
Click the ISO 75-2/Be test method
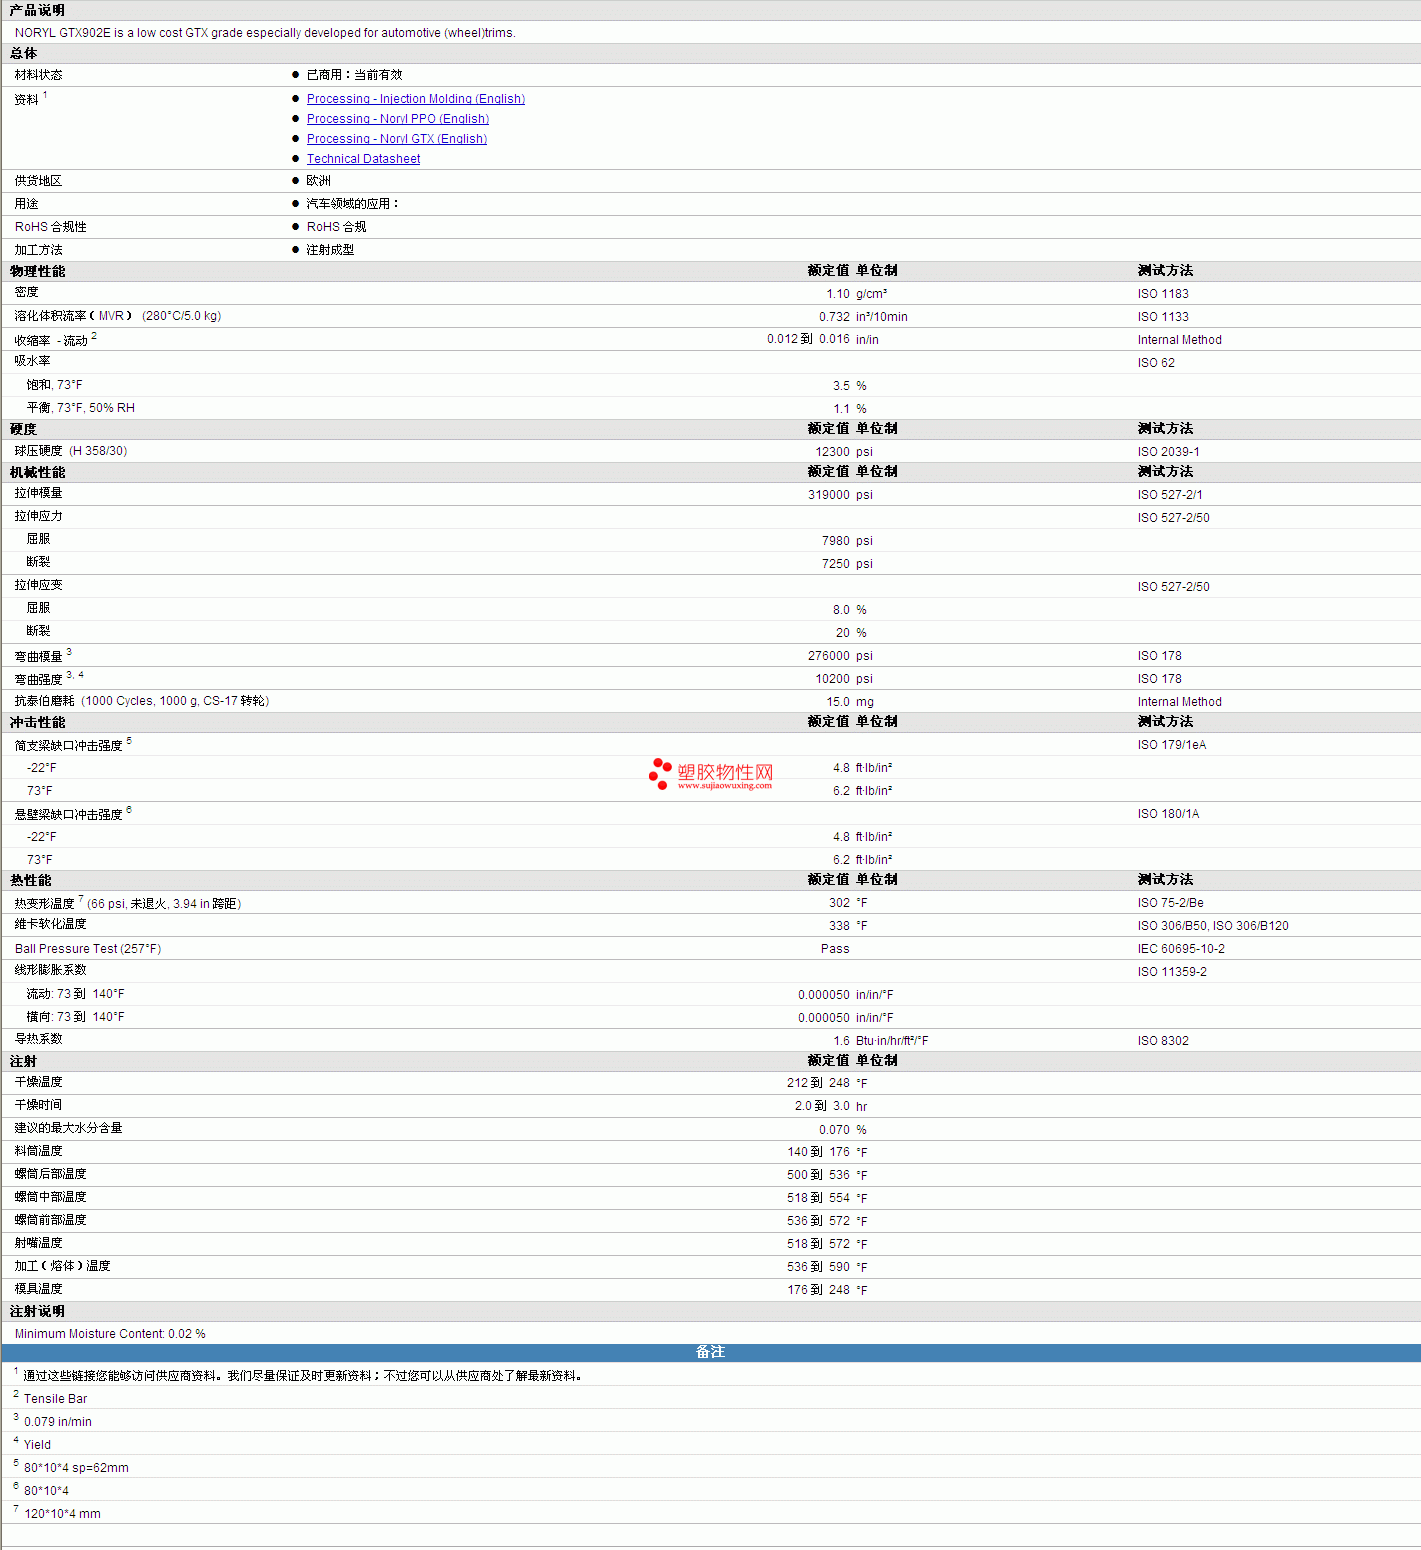click(x=1171, y=903)
